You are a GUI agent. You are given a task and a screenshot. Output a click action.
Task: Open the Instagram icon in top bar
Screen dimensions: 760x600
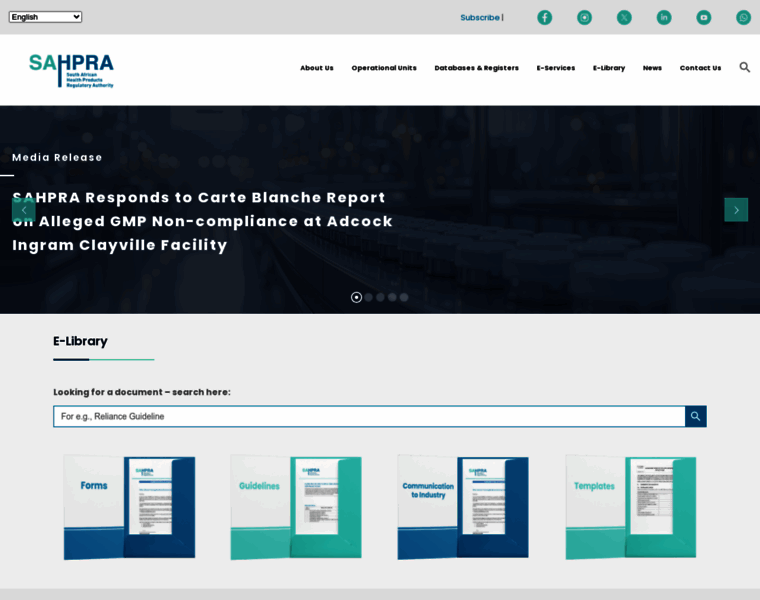click(x=584, y=17)
